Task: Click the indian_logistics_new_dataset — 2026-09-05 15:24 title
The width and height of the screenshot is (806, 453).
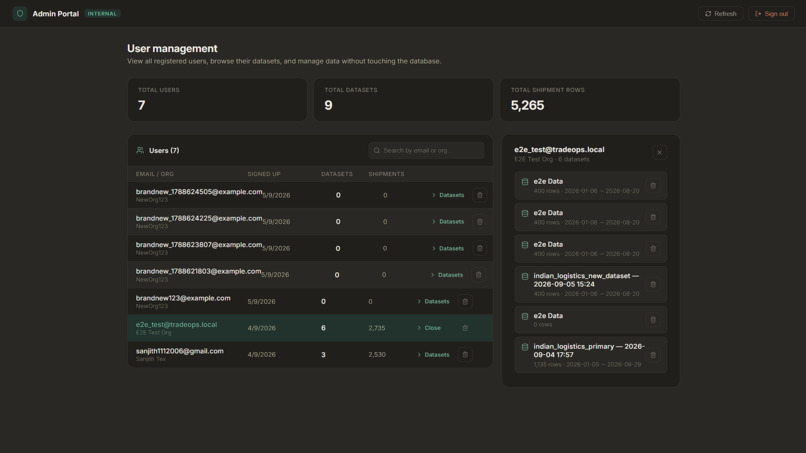Action: [586, 280]
